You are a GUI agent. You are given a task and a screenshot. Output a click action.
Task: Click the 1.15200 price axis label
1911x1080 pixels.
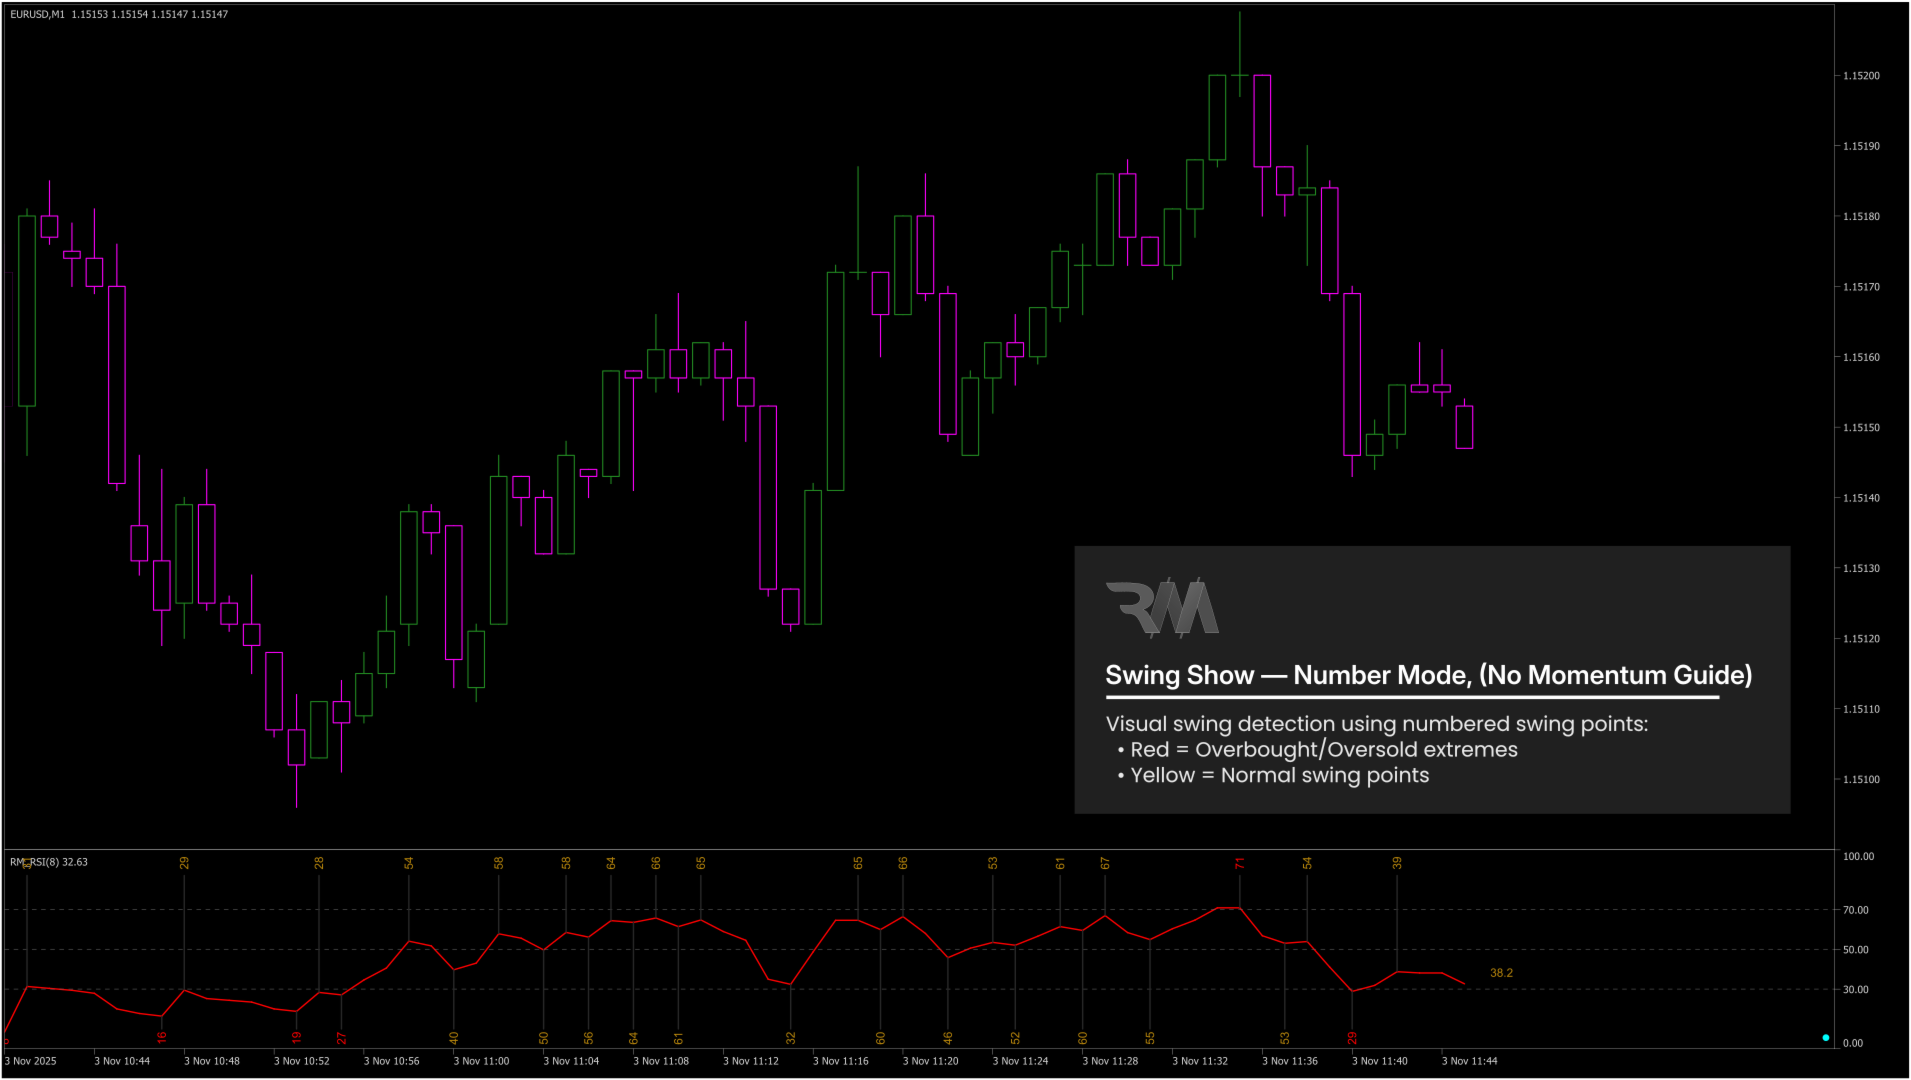click(x=1861, y=76)
